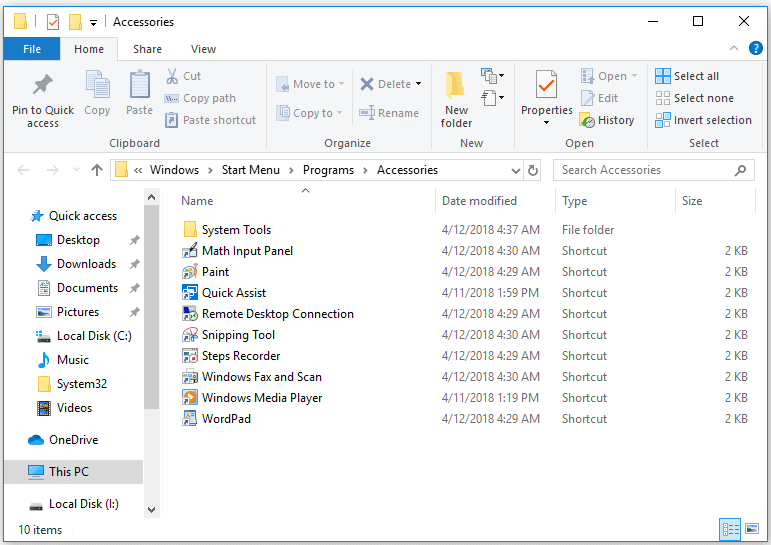Switch to the Home ribbon tab
The width and height of the screenshot is (771, 545).
click(x=89, y=49)
